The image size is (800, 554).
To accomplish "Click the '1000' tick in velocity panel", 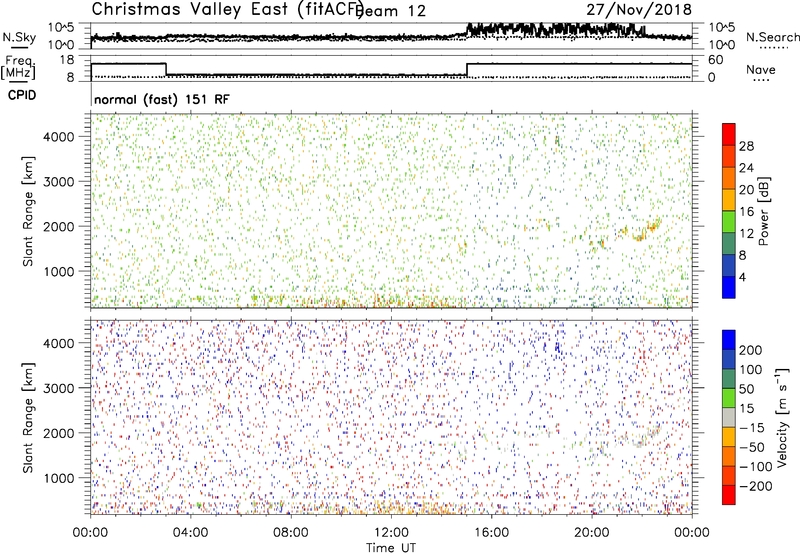I will [59, 478].
